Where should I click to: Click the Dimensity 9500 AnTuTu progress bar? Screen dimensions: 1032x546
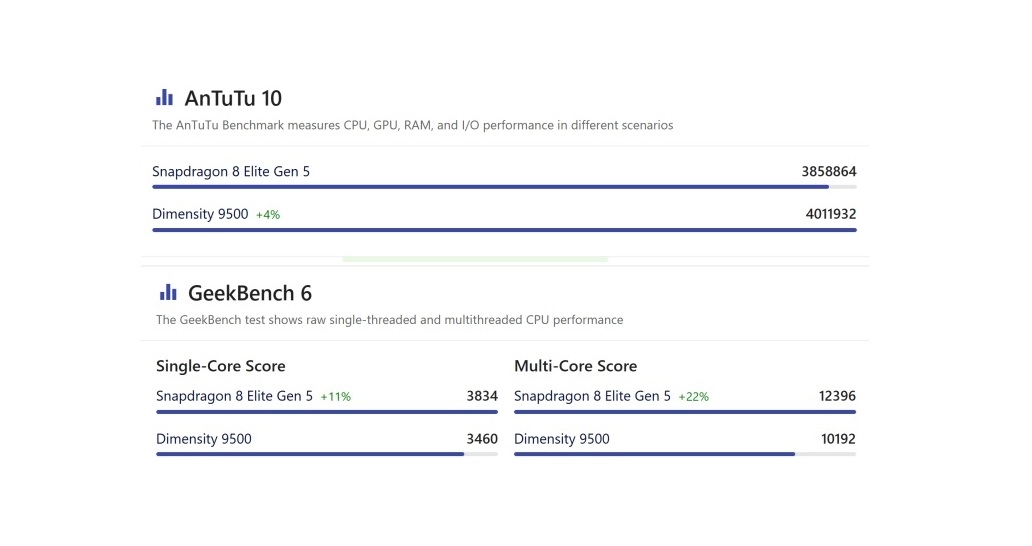click(504, 230)
